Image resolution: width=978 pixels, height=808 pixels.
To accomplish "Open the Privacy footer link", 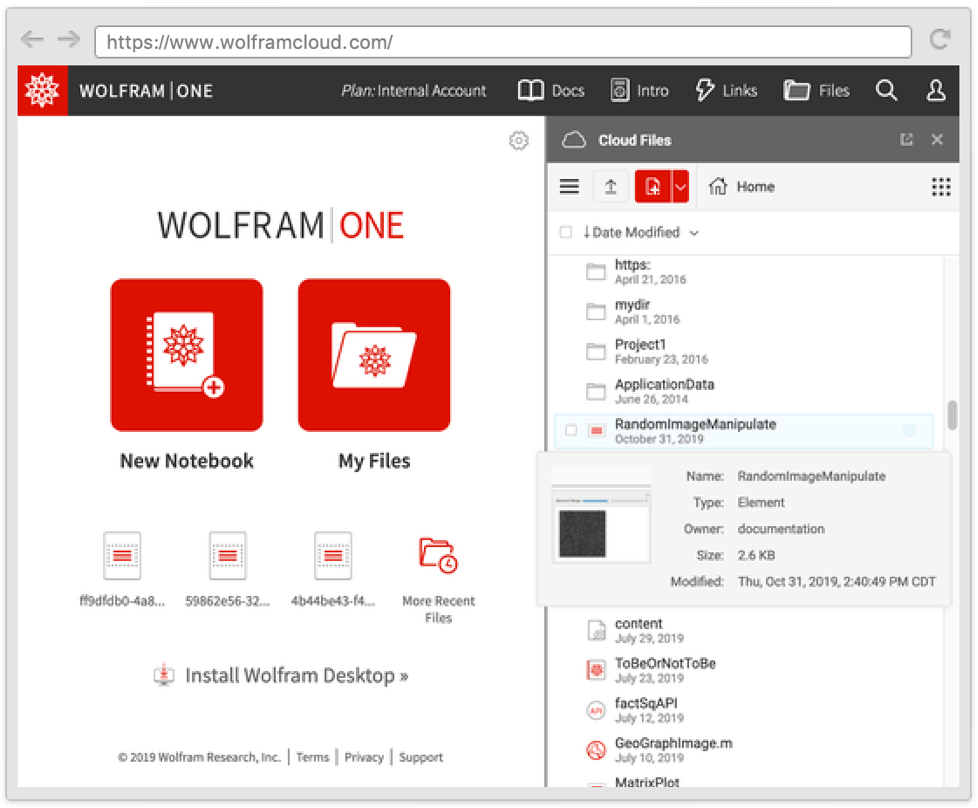I will [x=364, y=757].
